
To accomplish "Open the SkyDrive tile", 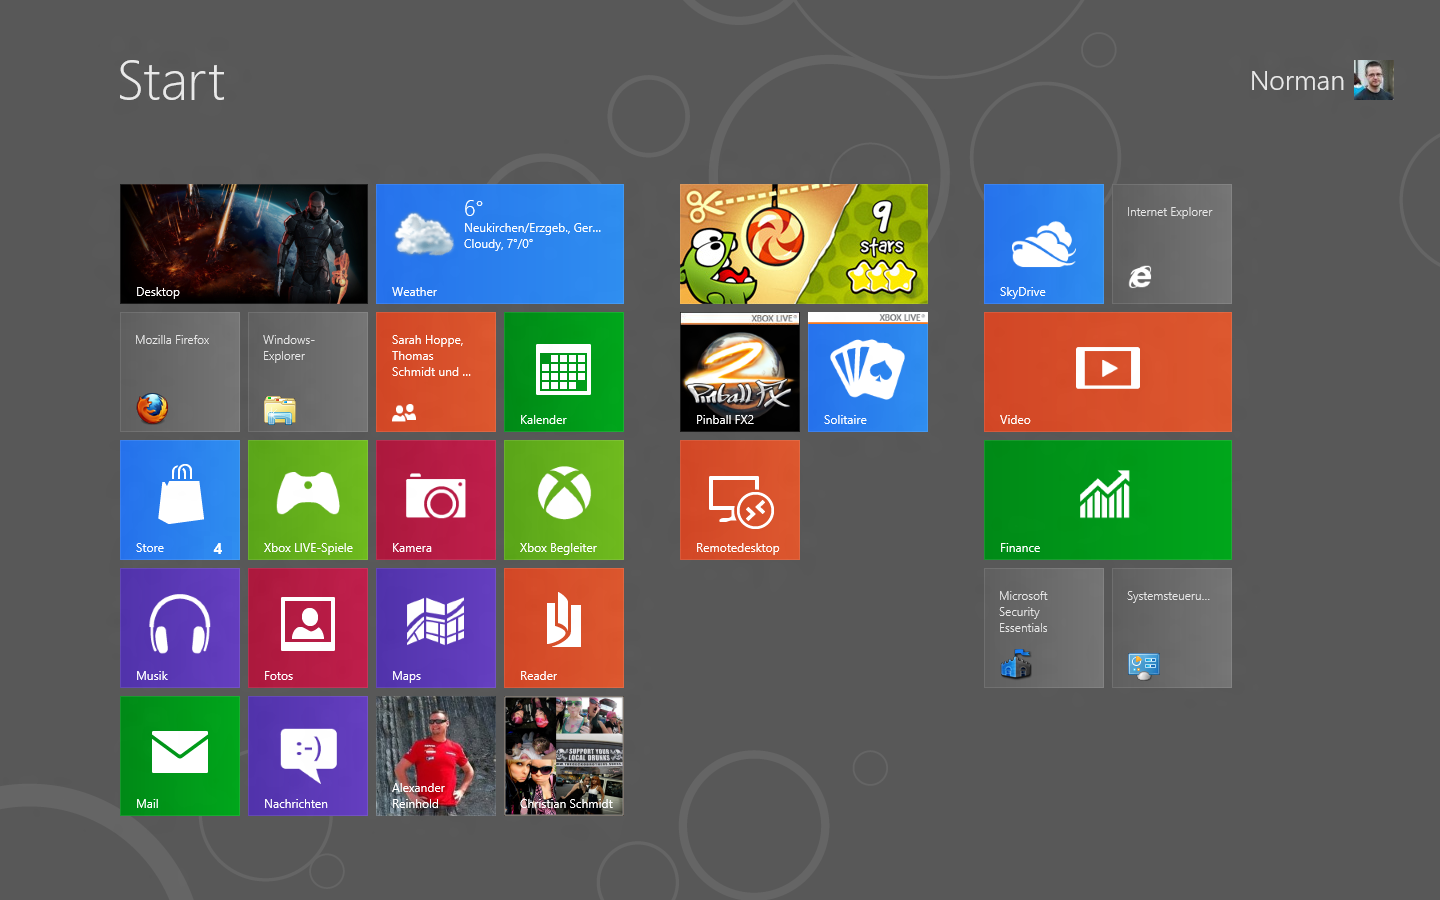I will coord(1044,244).
